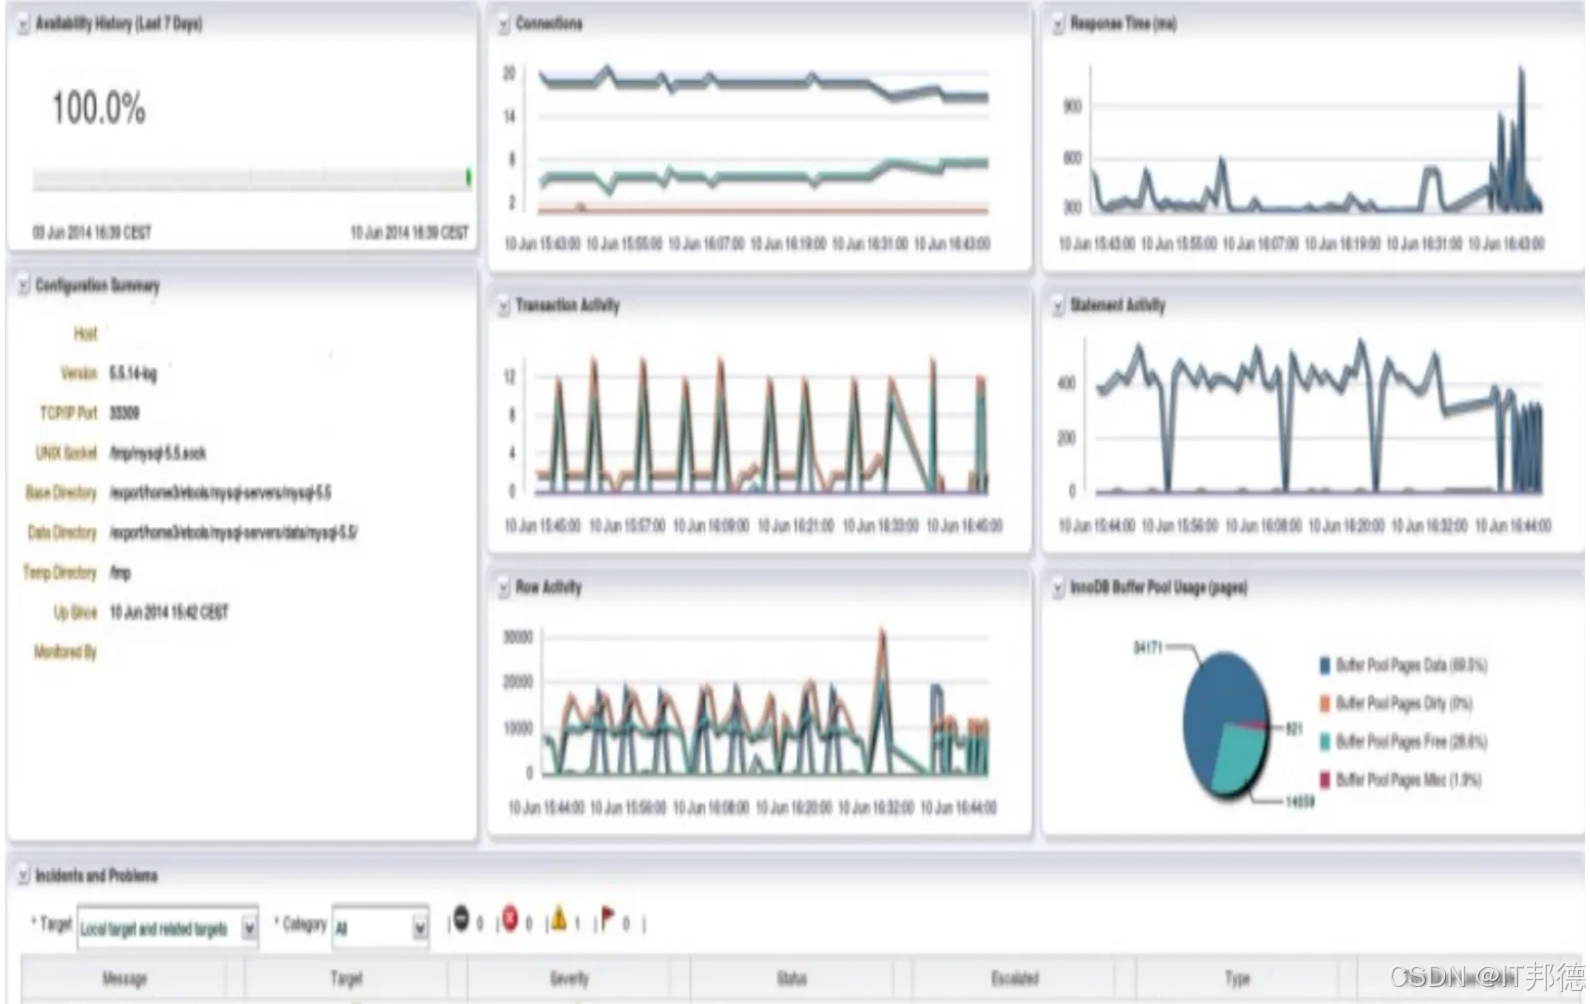Click the Version value 5.5.14-log
This screenshot has width=1590, height=1004.
133,373
